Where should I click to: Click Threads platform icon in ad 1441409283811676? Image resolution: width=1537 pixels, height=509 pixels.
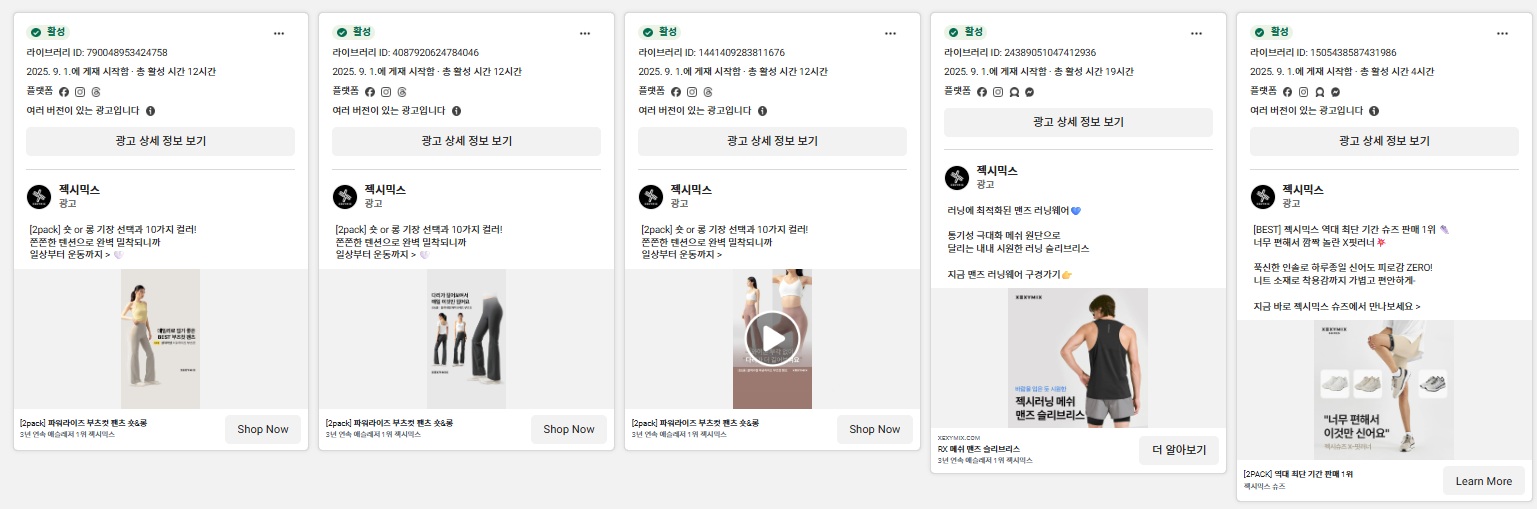708,91
